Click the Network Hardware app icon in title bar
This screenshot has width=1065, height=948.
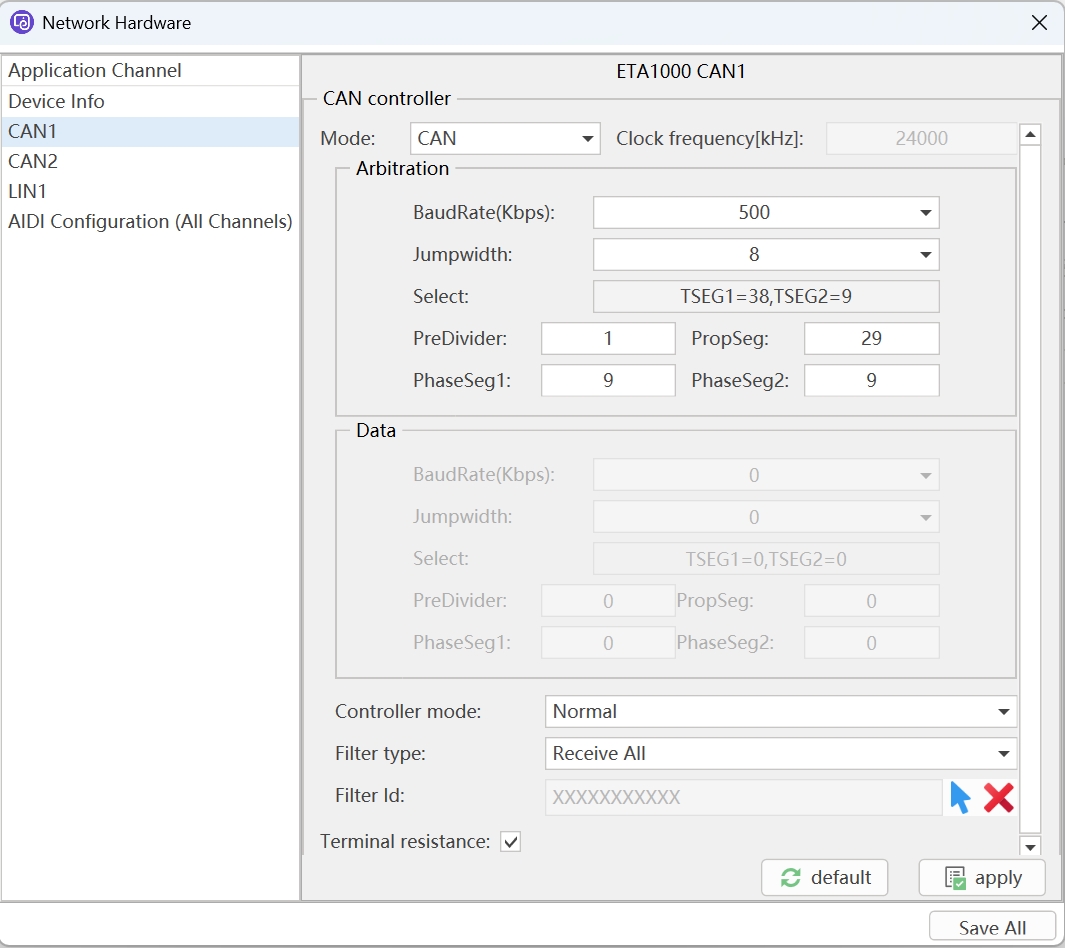point(22,22)
